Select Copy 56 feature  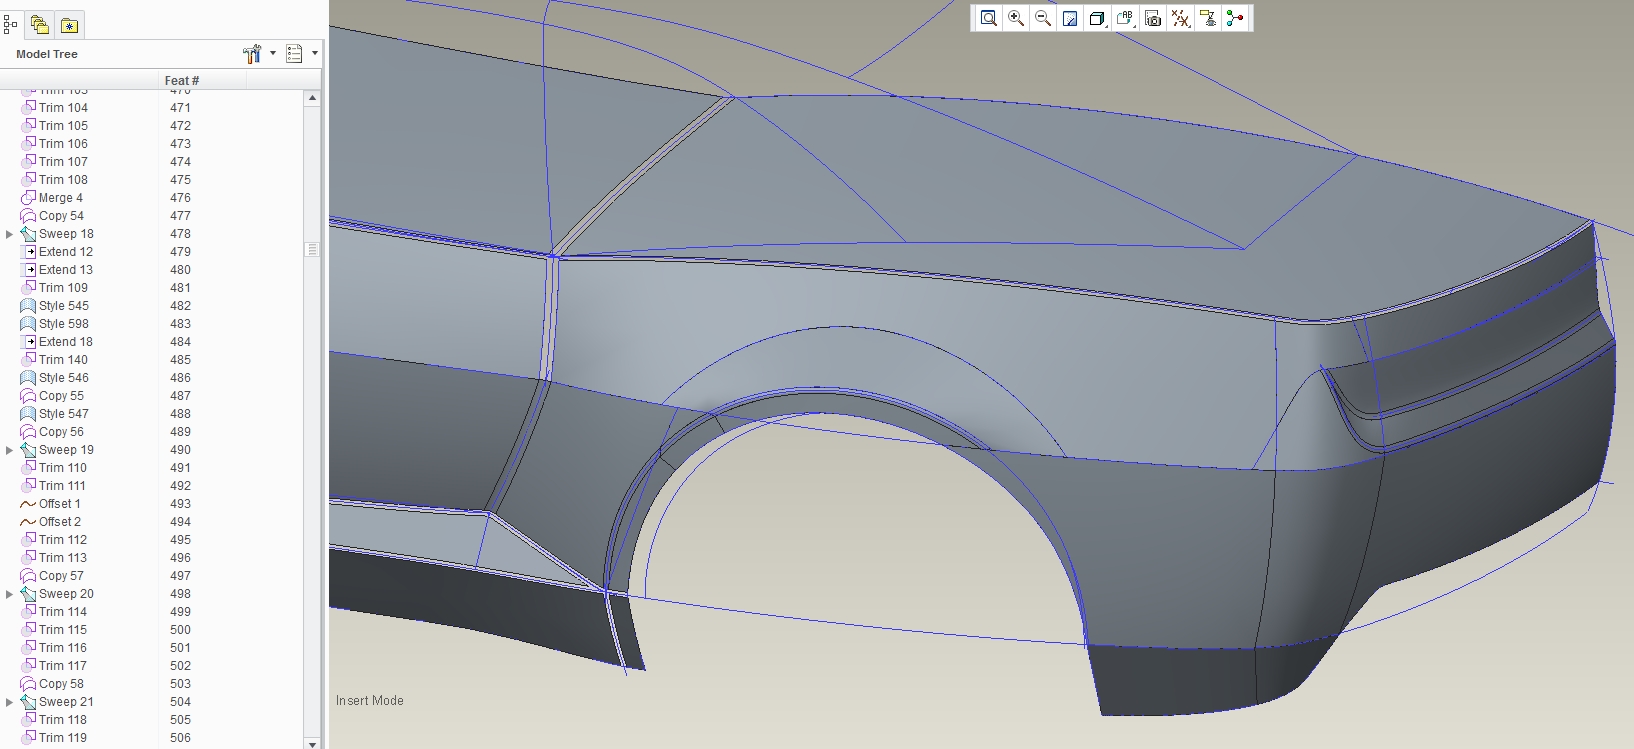point(61,432)
